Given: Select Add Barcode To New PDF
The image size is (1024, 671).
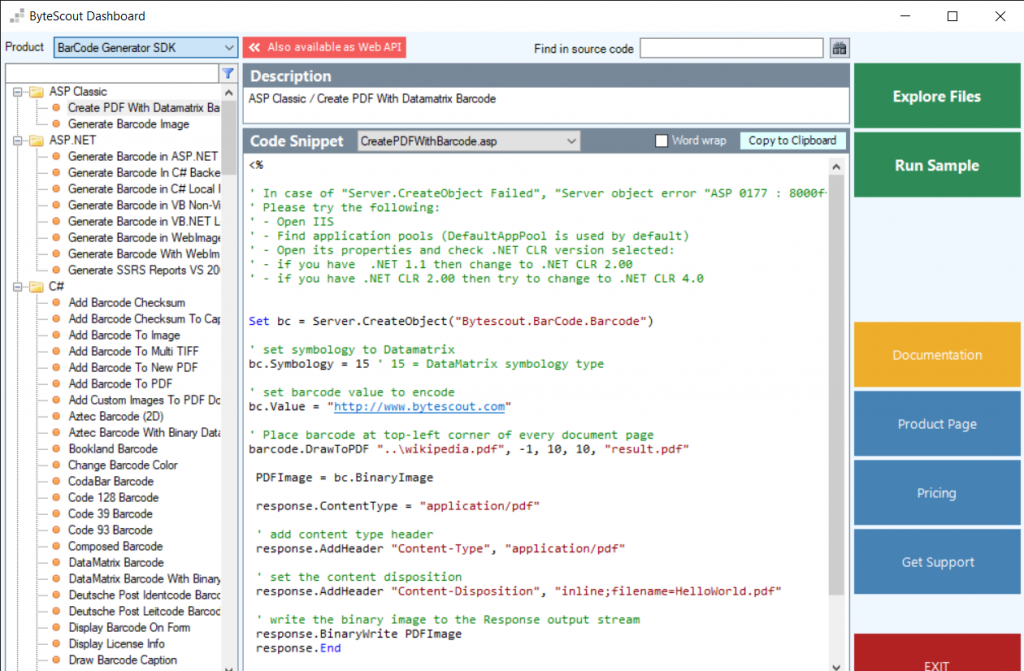Looking at the screenshot, I should (x=133, y=368).
